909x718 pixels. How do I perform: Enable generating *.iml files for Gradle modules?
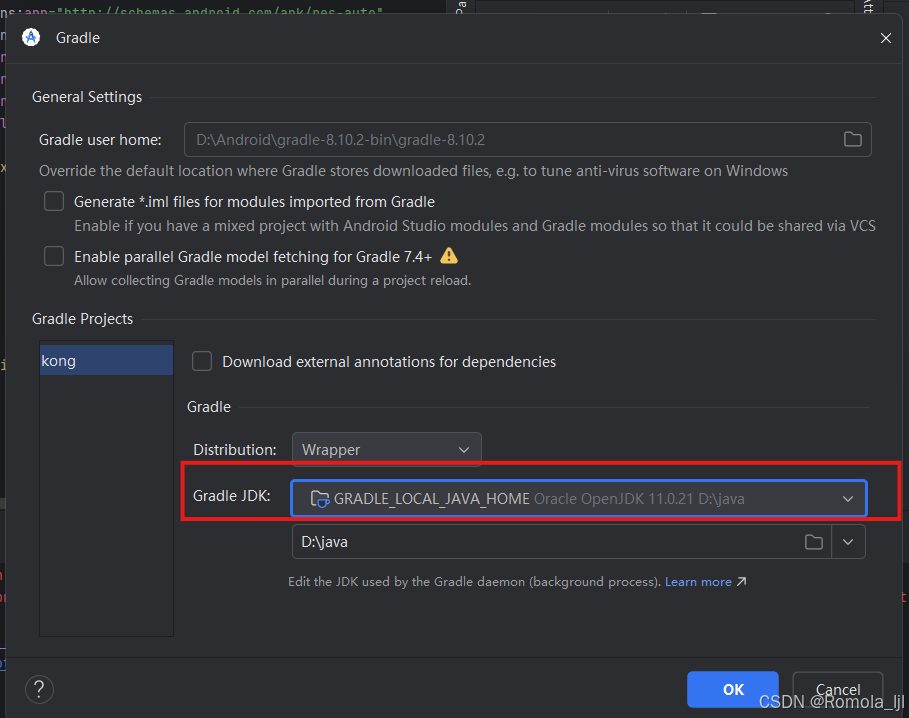click(x=53, y=201)
